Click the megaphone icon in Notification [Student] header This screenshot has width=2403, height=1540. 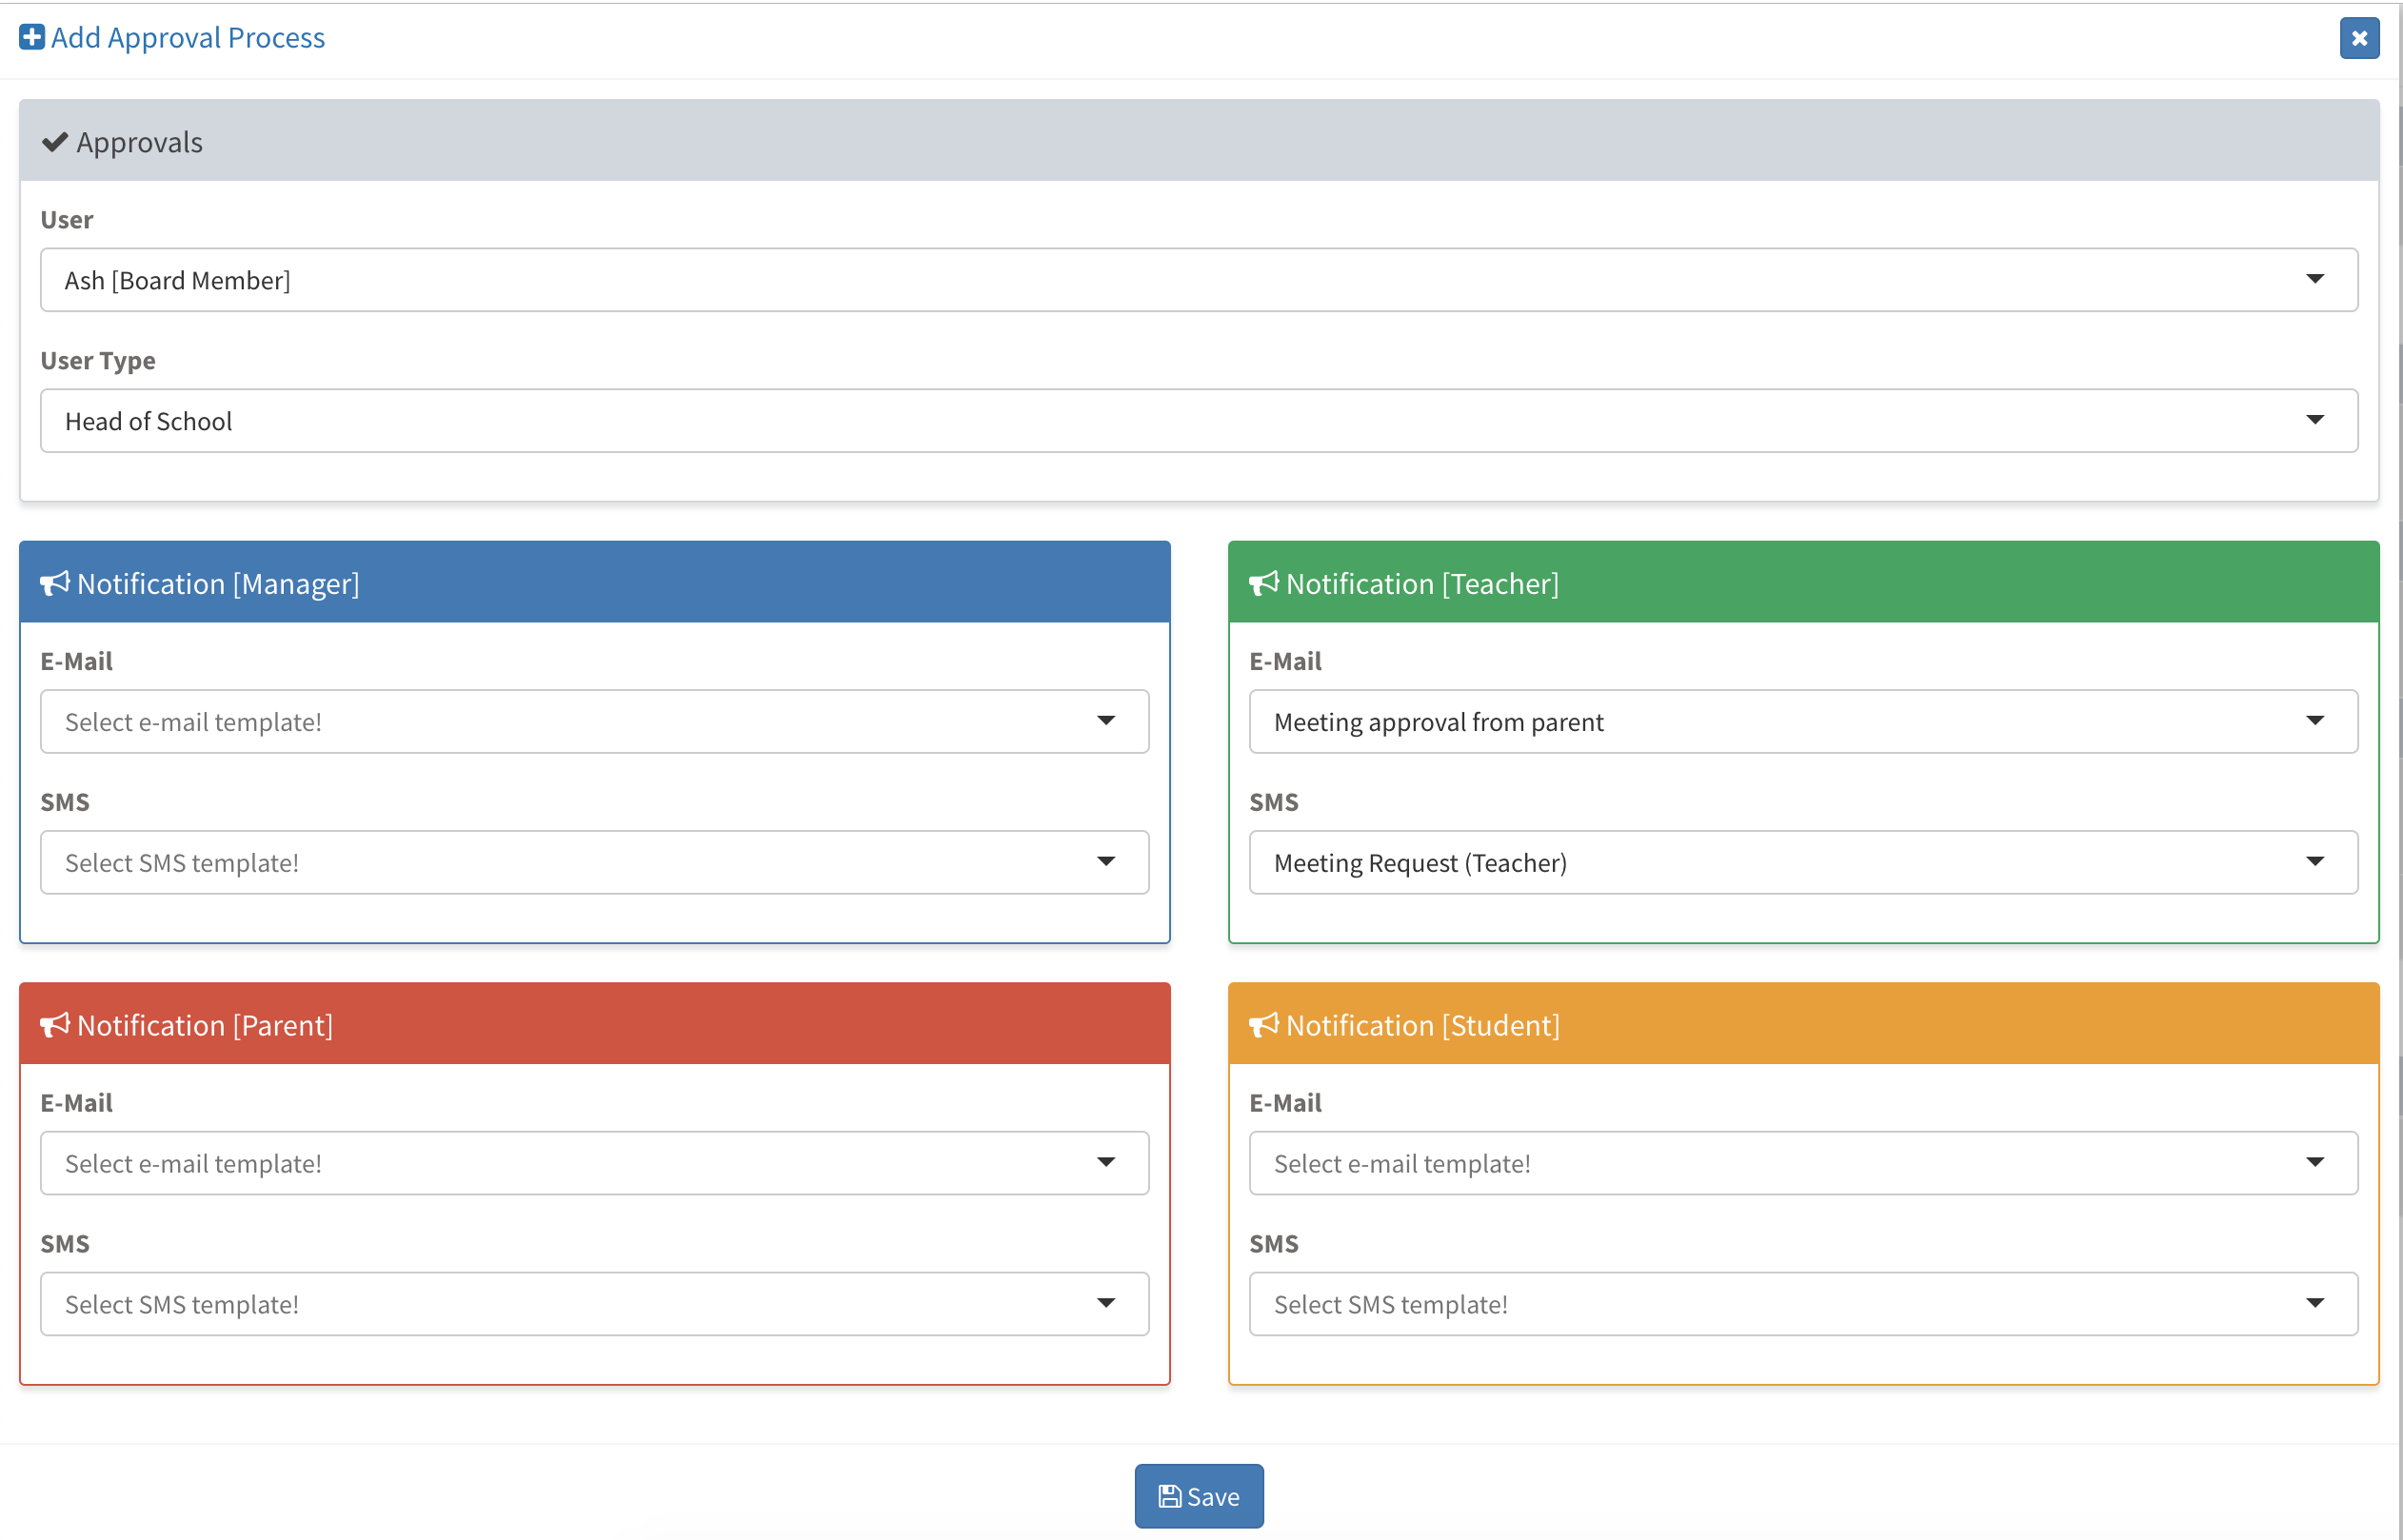(1264, 1025)
